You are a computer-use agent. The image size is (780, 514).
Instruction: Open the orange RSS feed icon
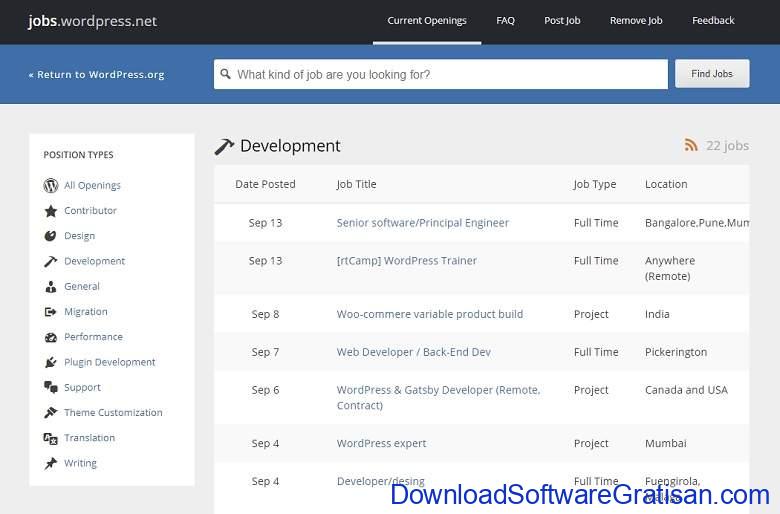click(690, 145)
